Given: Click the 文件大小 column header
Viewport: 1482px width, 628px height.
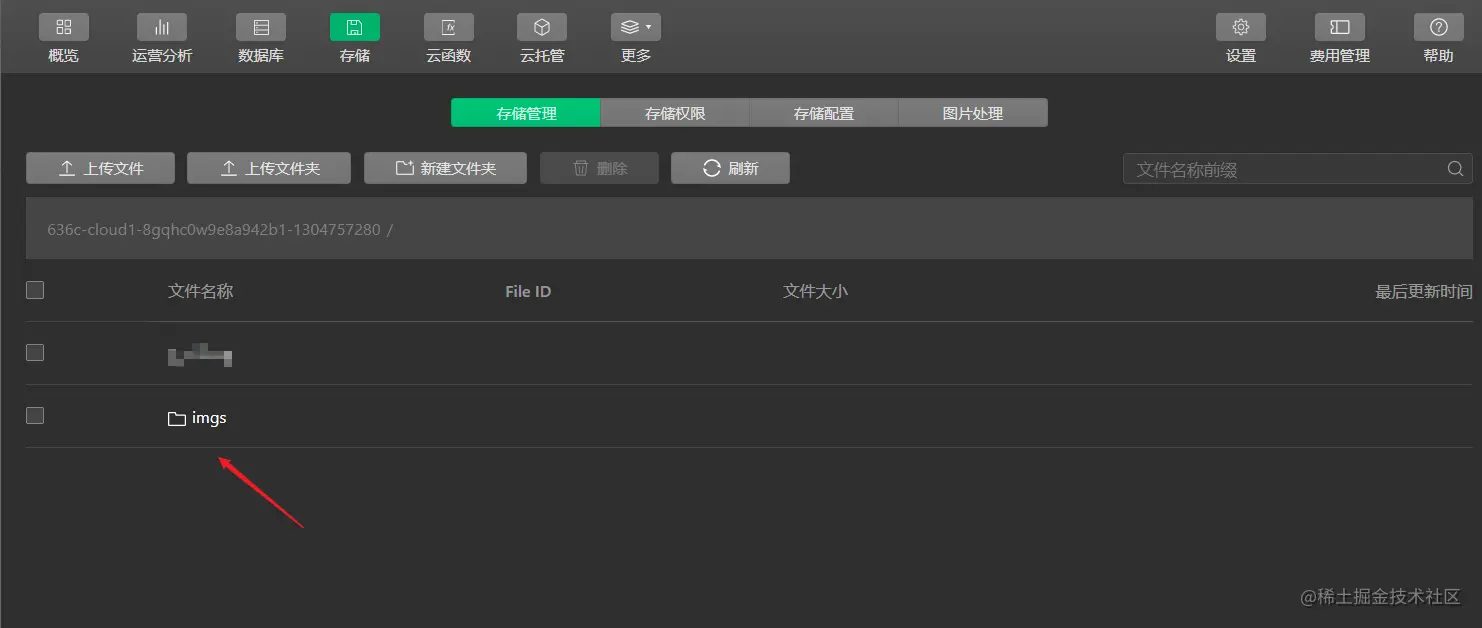Looking at the screenshot, I should pos(815,291).
